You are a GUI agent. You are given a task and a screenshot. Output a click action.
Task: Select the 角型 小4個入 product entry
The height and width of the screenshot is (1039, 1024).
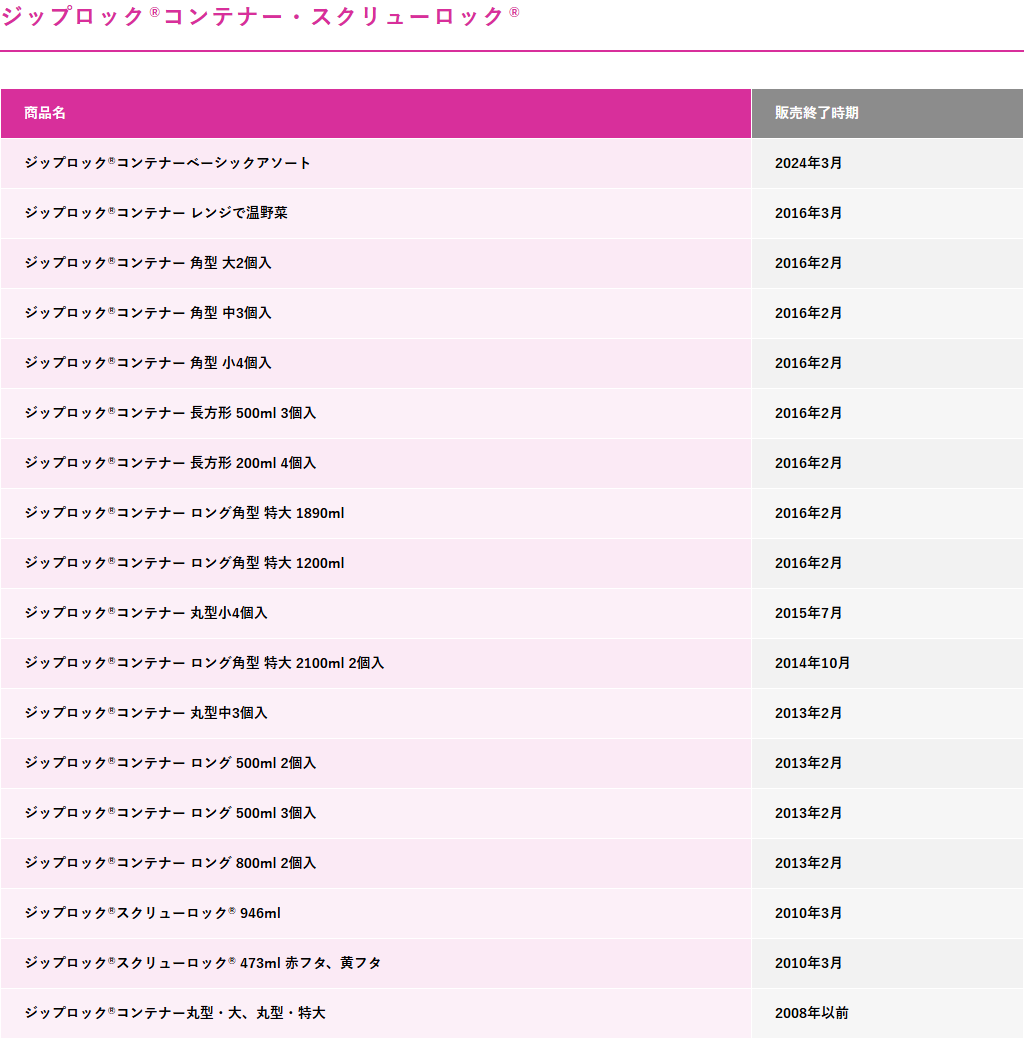(x=148, y=363)
